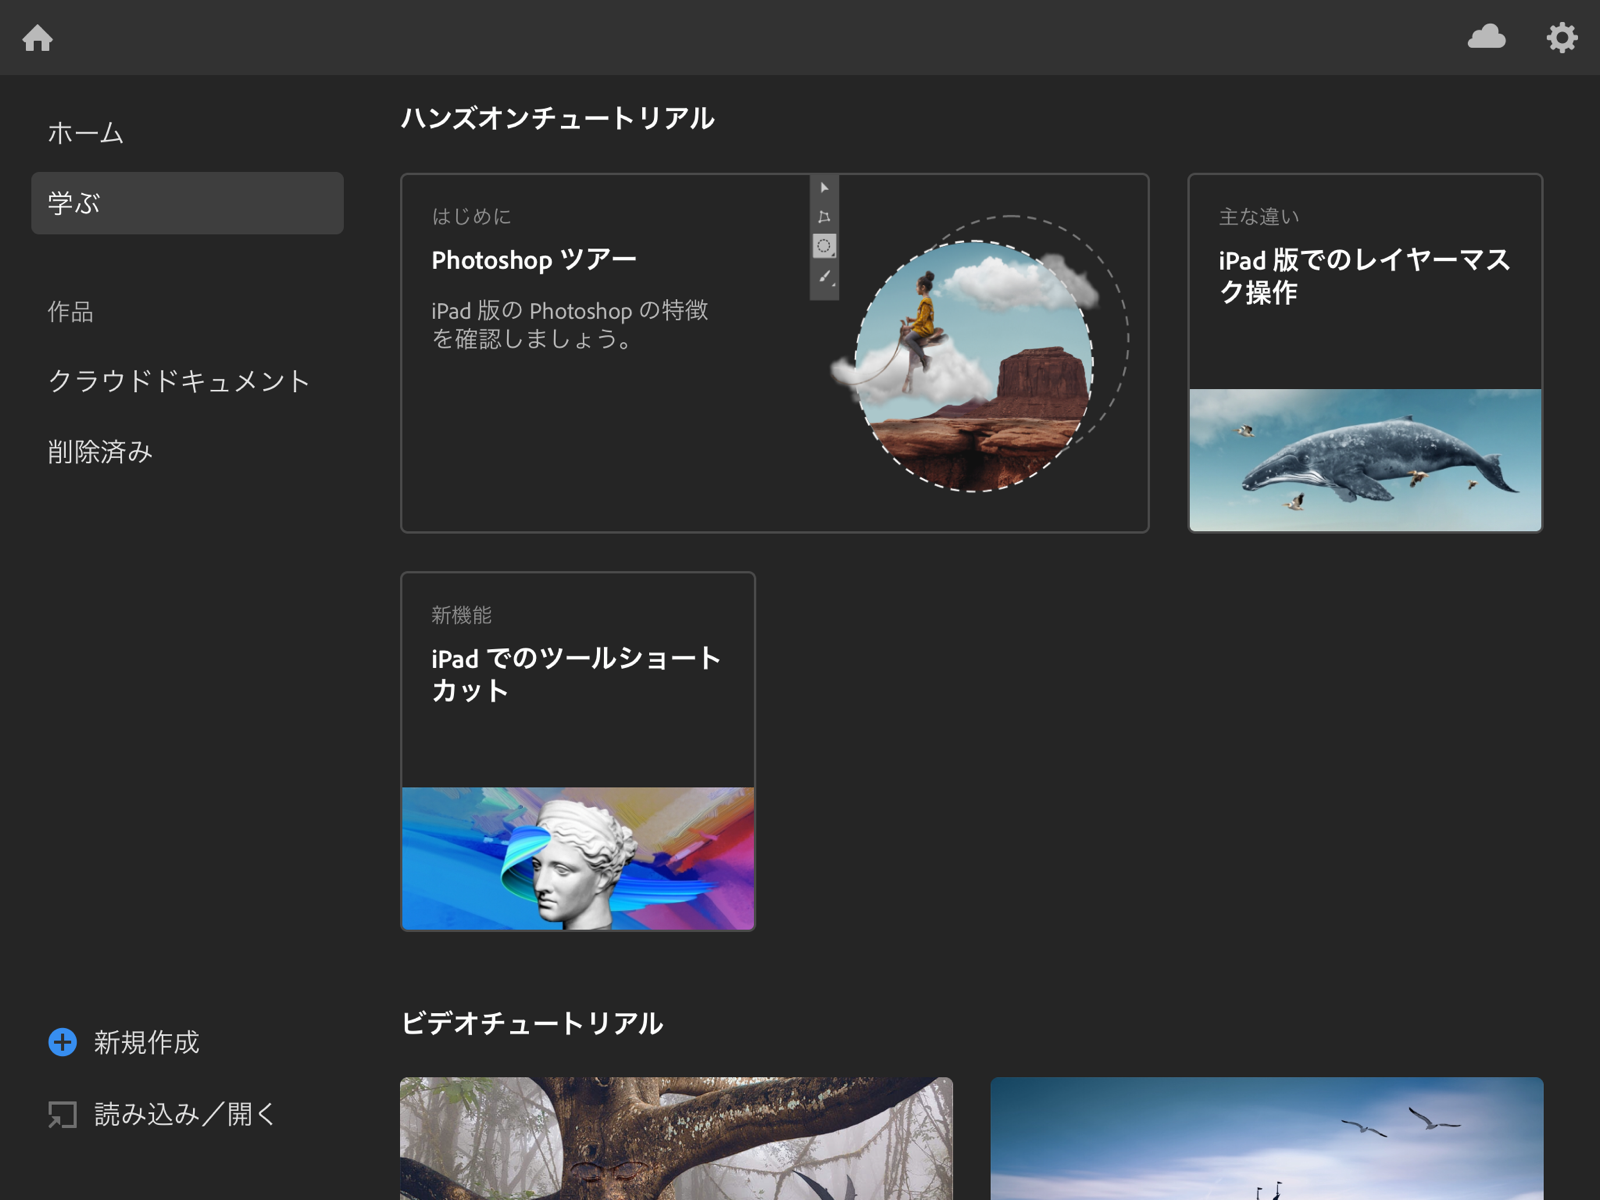Viewport: 1600px width, 1200px height.
Task: Open the forest tree video tutorial
Action: pos(676,1138)
